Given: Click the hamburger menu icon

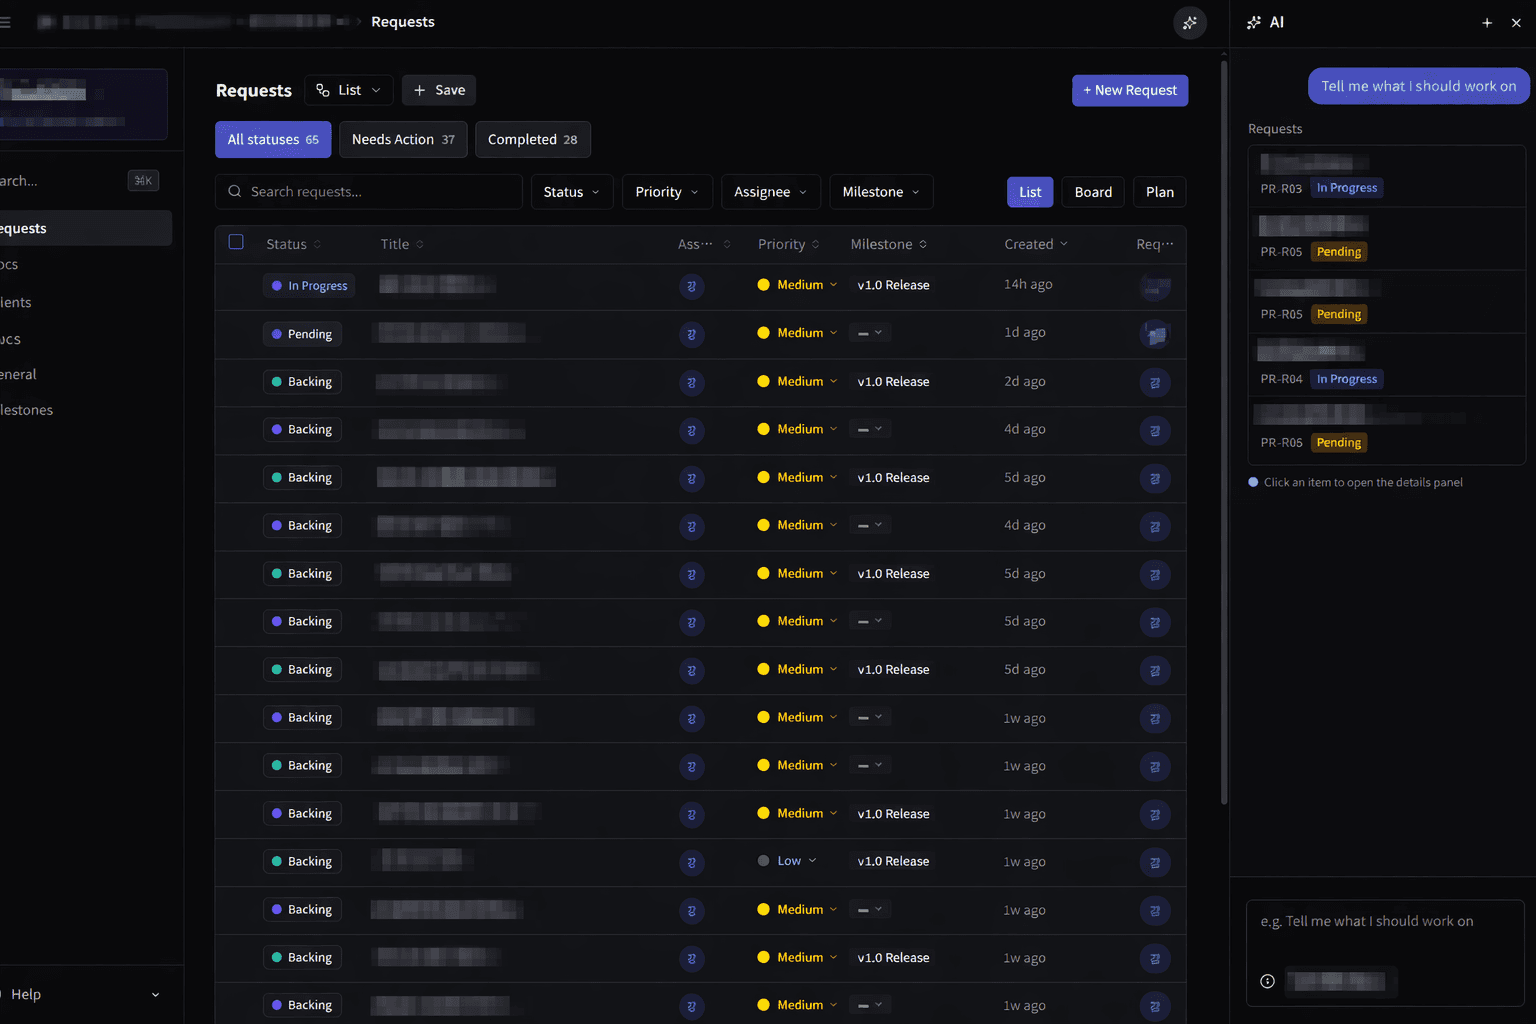Looking at the screenshot, I should point(5,22).
